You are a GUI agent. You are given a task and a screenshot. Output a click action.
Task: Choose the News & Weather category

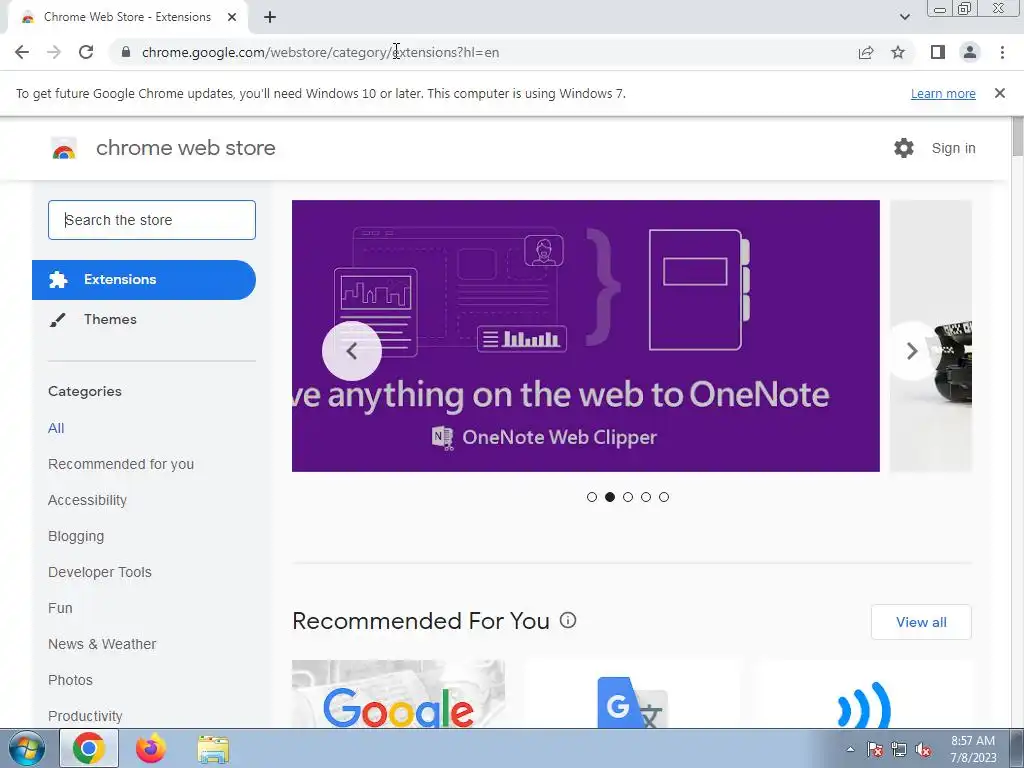102,644
